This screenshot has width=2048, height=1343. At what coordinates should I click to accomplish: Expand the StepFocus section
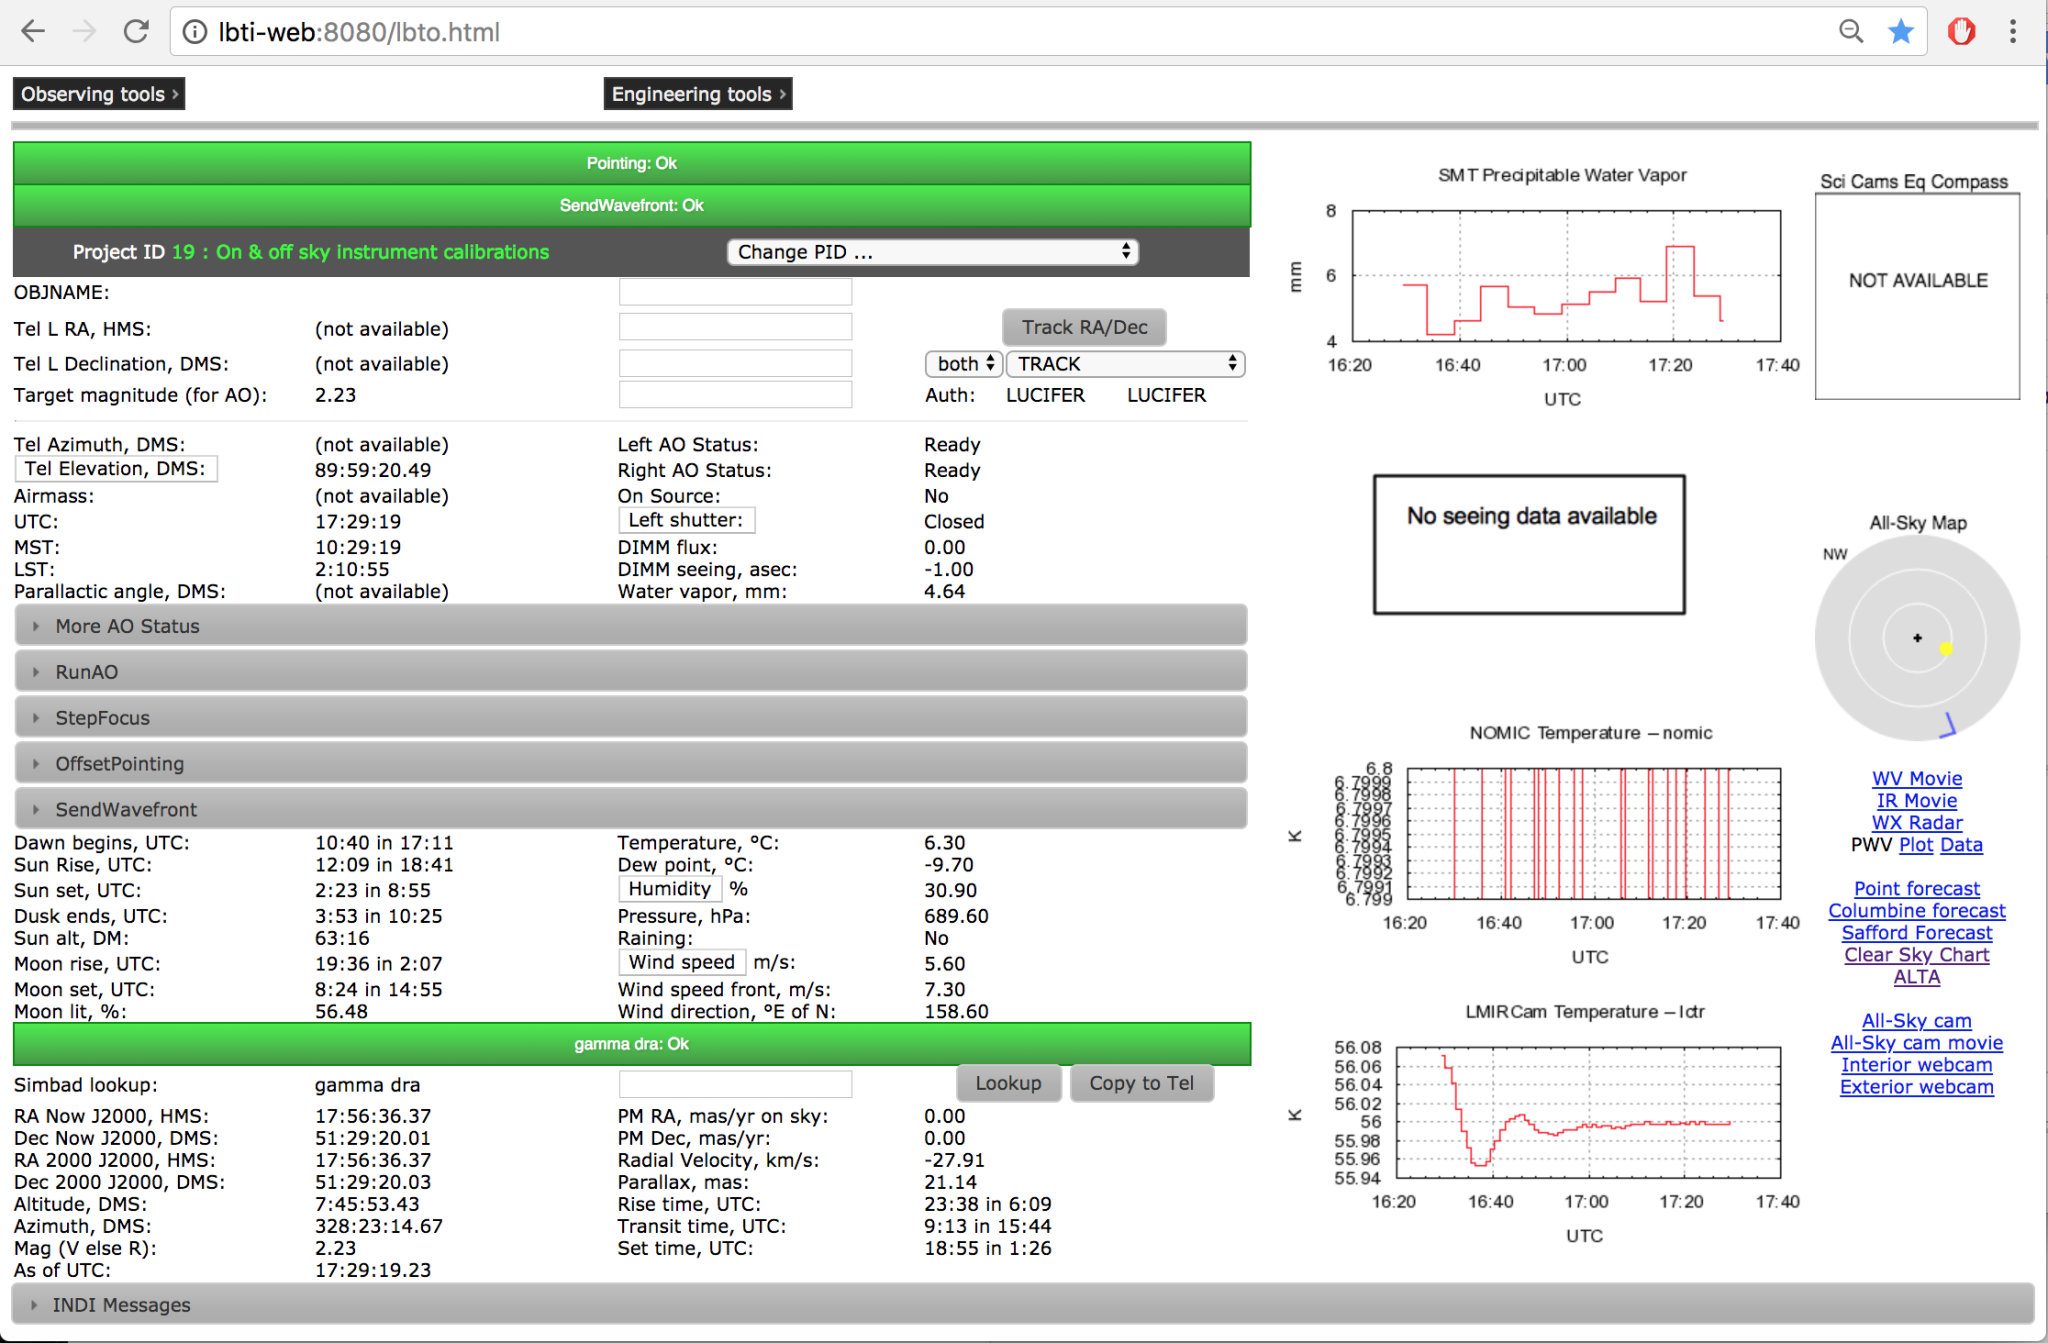point(631,718)
